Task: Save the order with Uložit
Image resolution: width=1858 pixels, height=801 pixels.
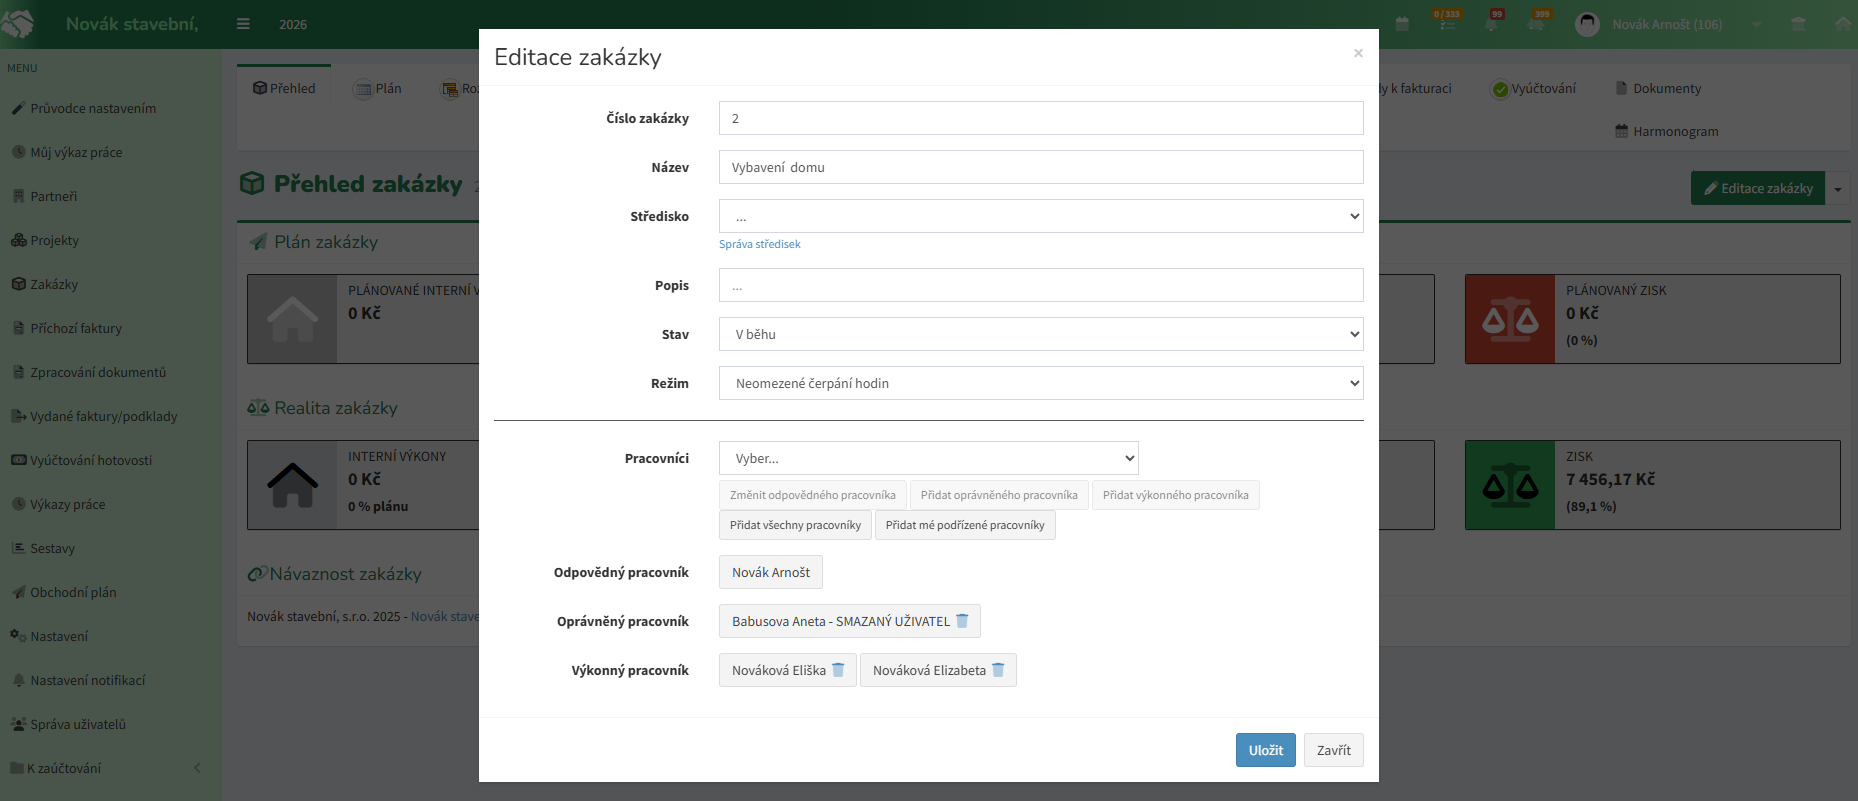Action: pos(1266,750)
